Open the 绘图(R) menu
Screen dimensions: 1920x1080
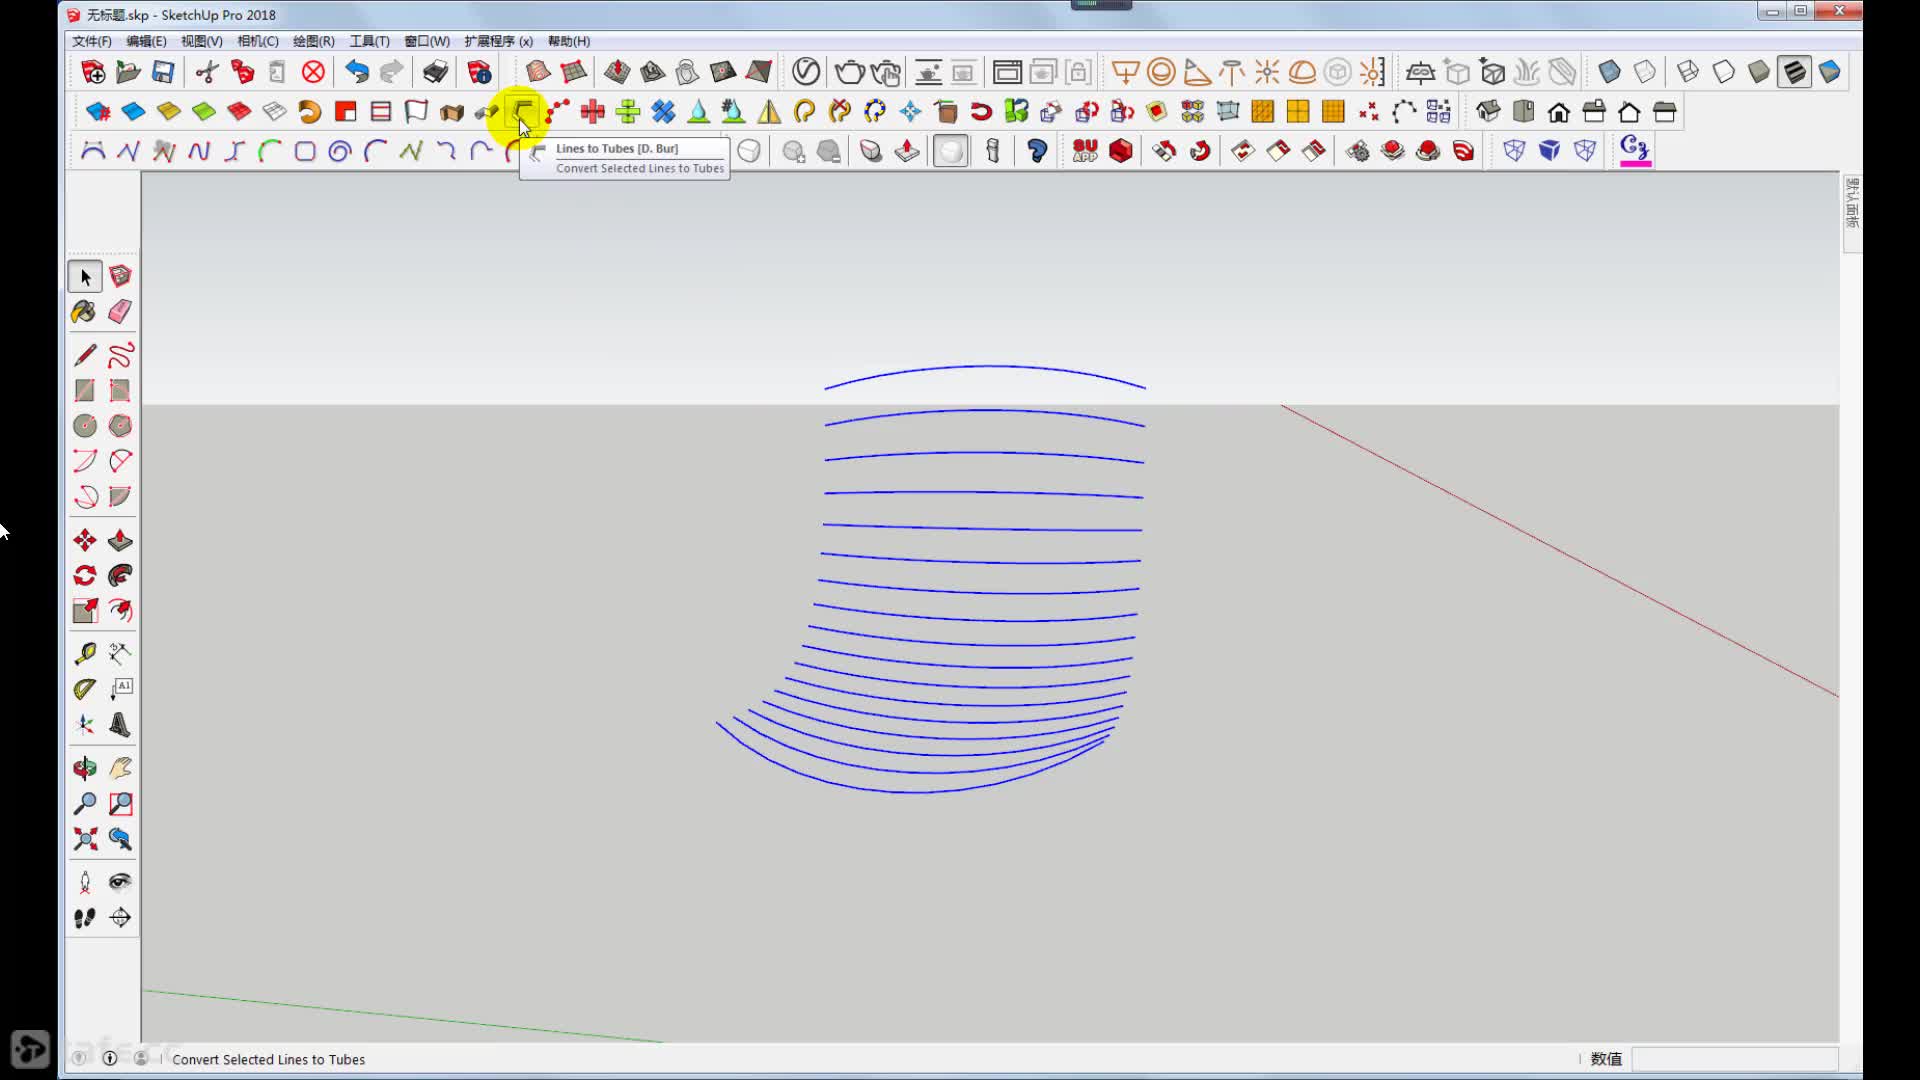313,41
